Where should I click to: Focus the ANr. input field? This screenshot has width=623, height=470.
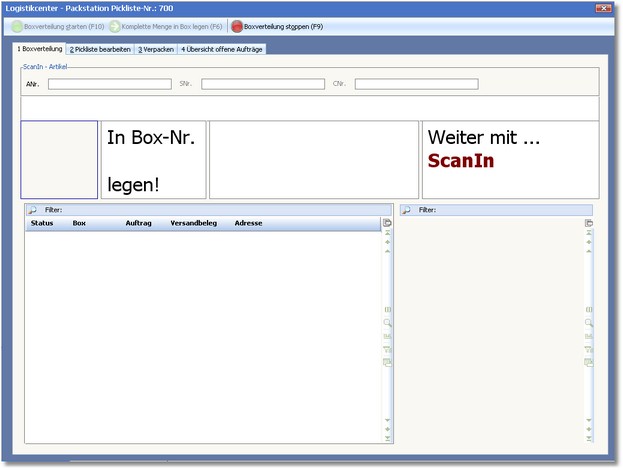[109, 84]
